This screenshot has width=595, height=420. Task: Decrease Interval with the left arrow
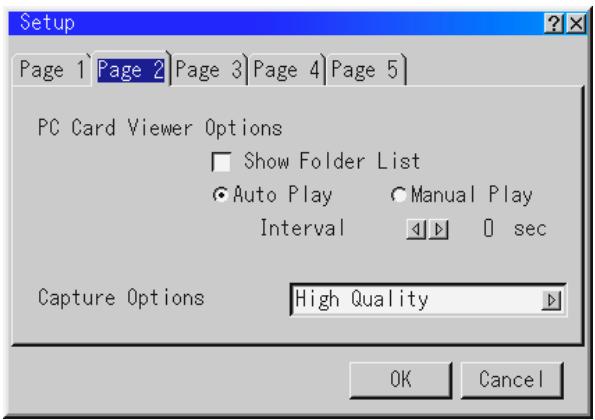[416, 229]
